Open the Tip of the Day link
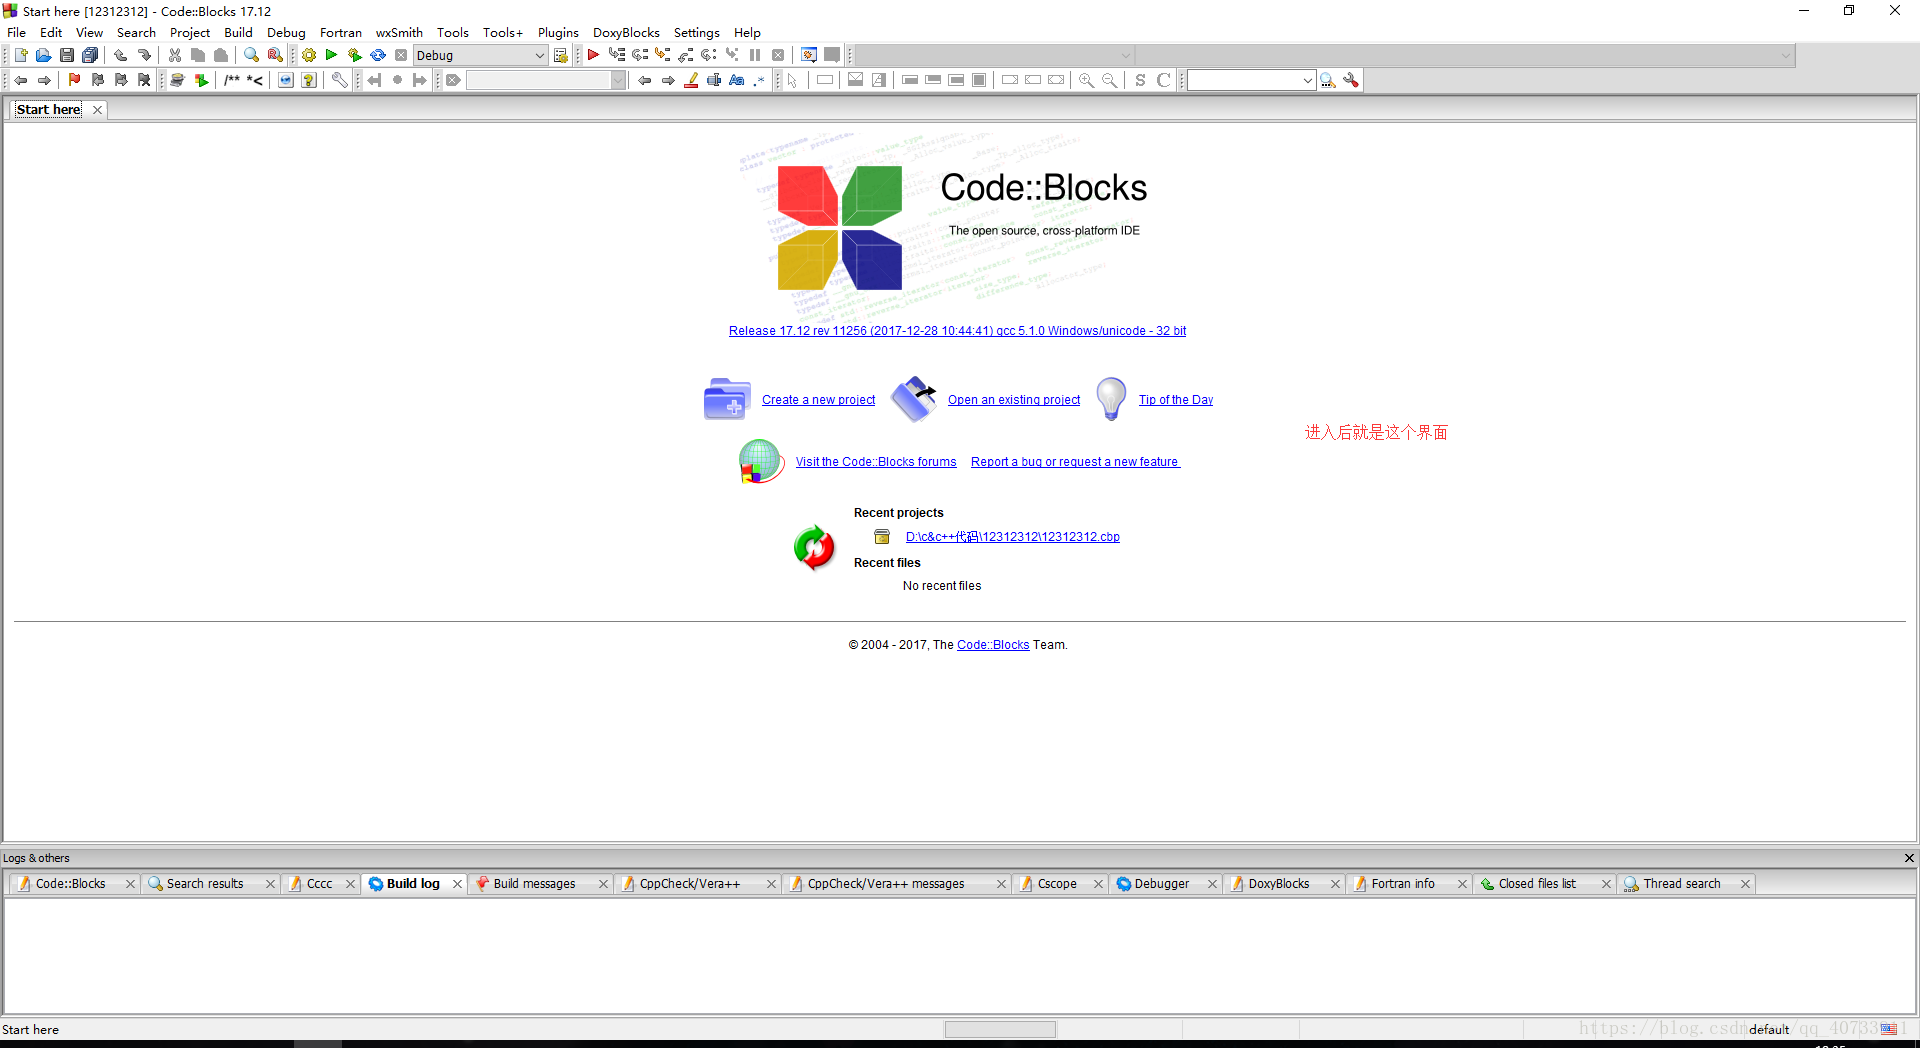Viewport: 1920px width, 1048px height. [1175, 400]
